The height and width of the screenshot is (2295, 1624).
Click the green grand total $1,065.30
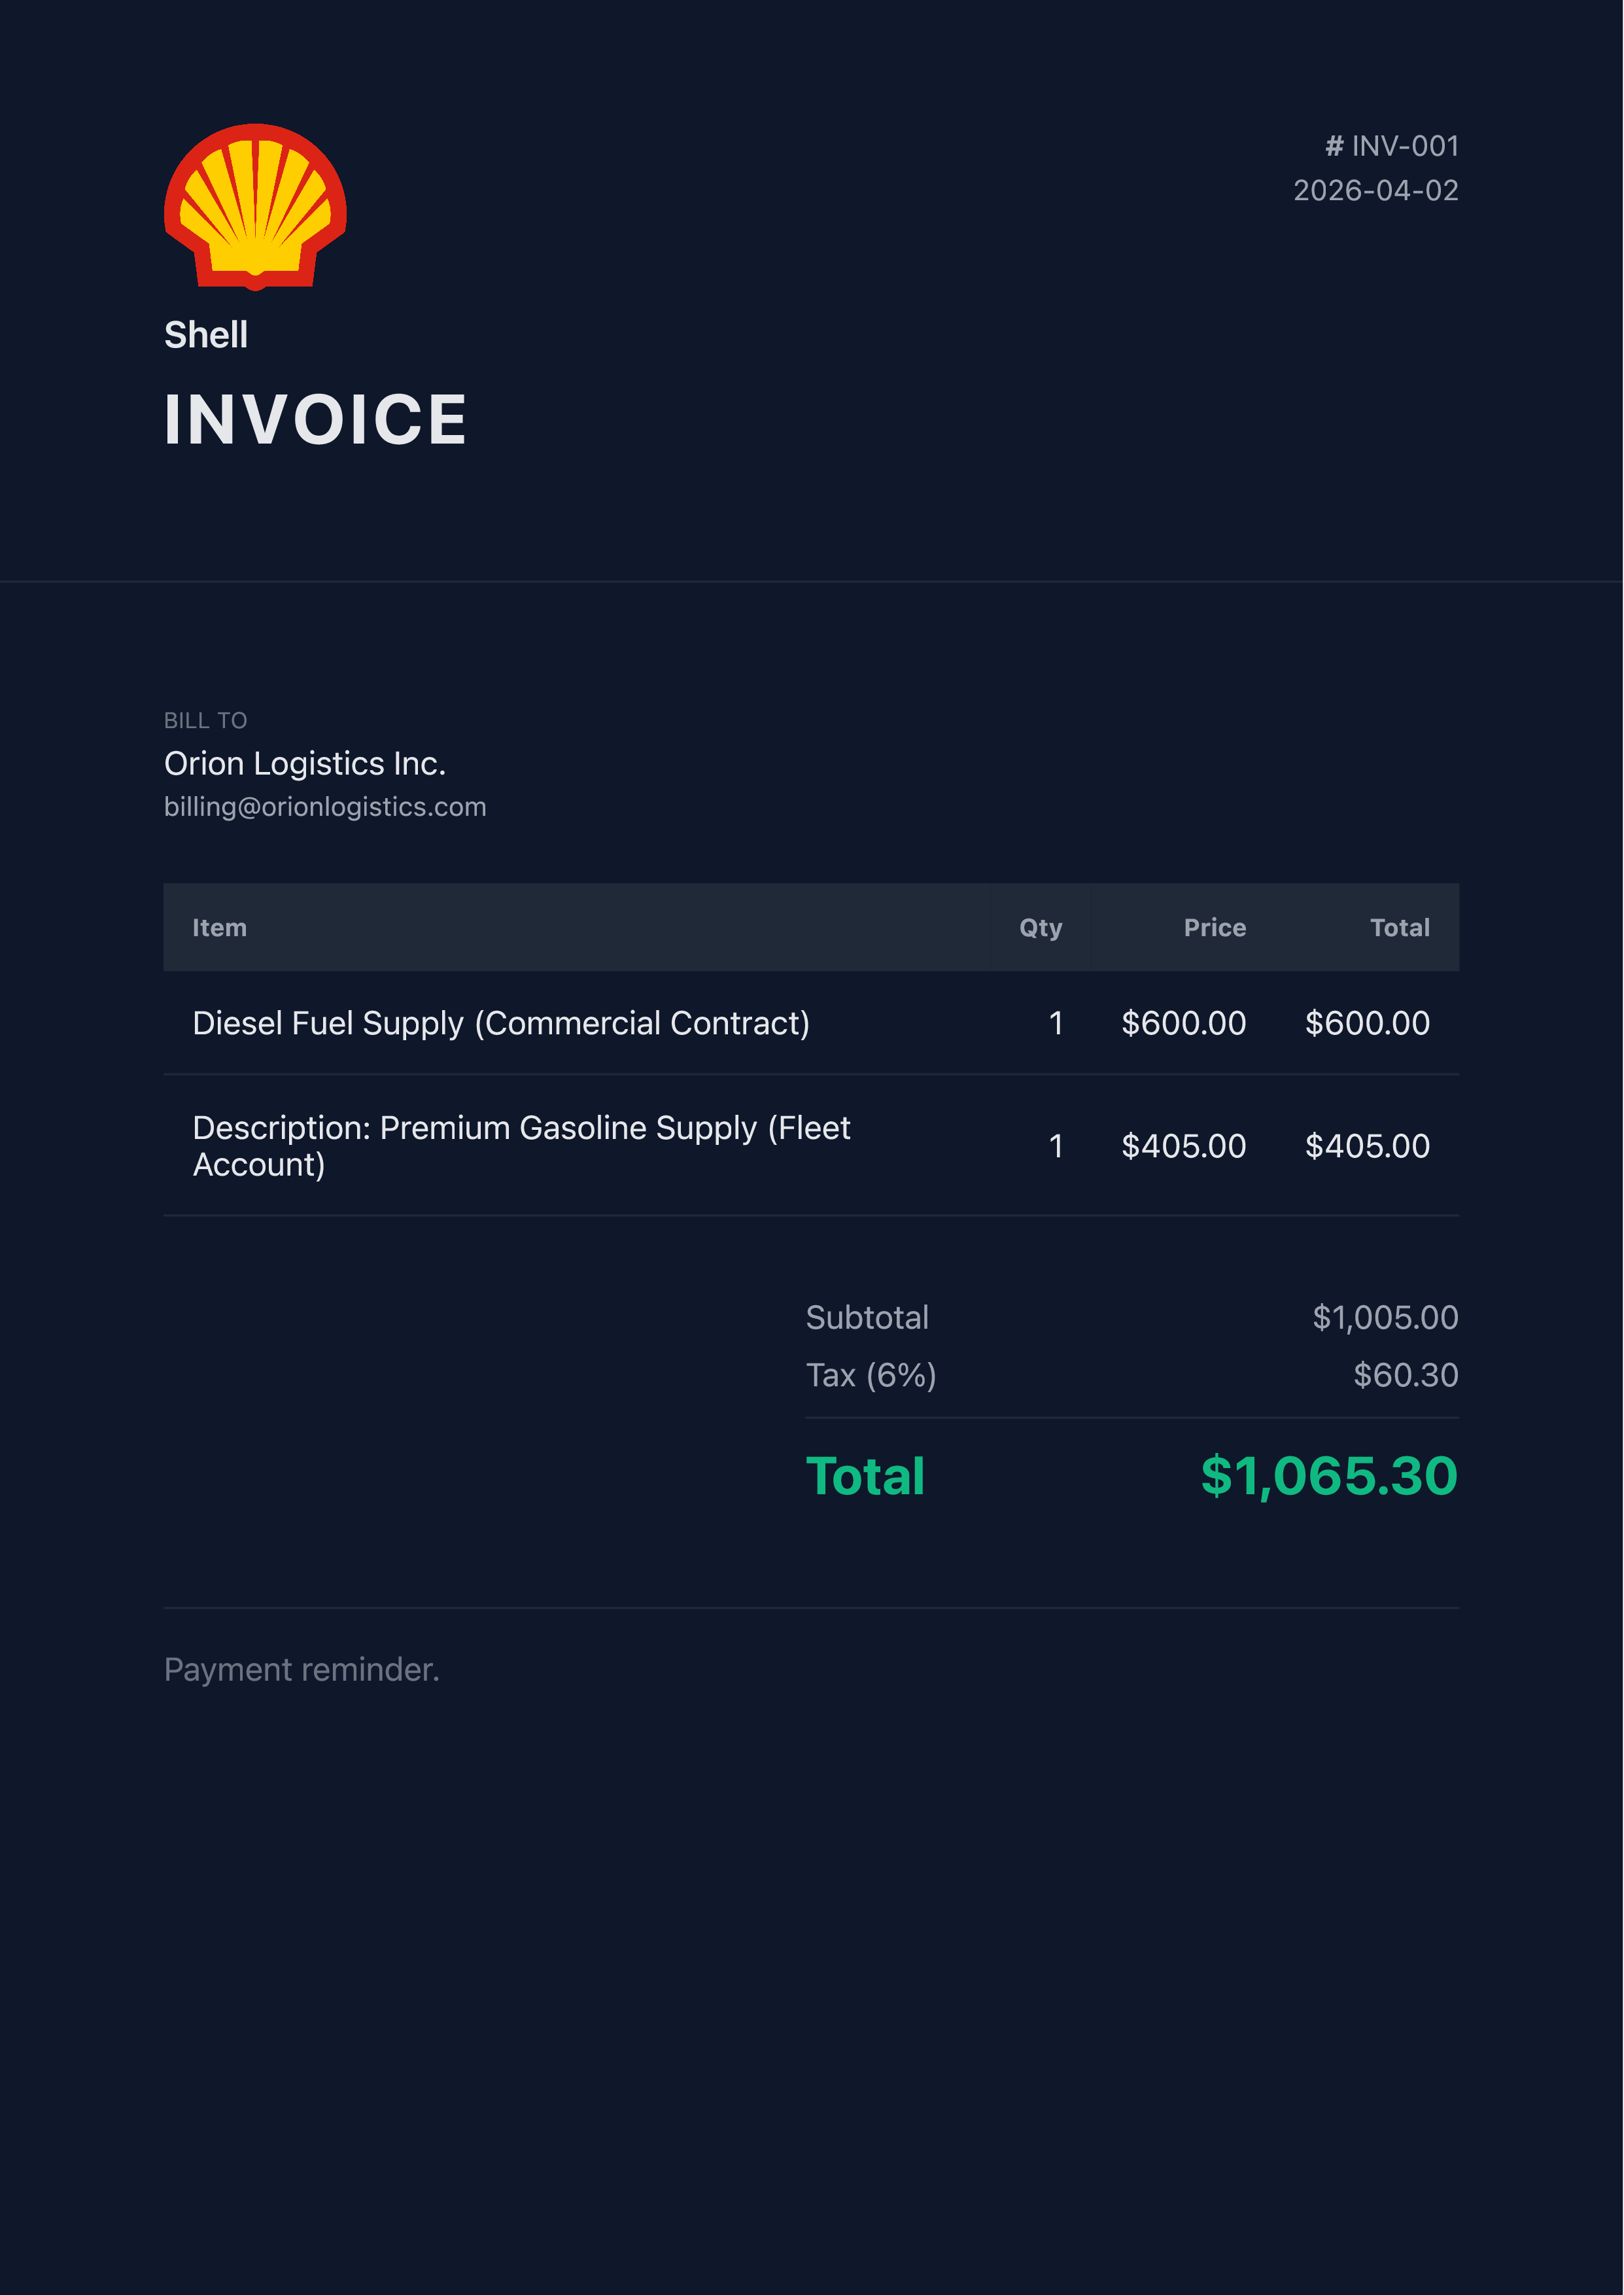pyautogui.click(x=1329, y=1476)
